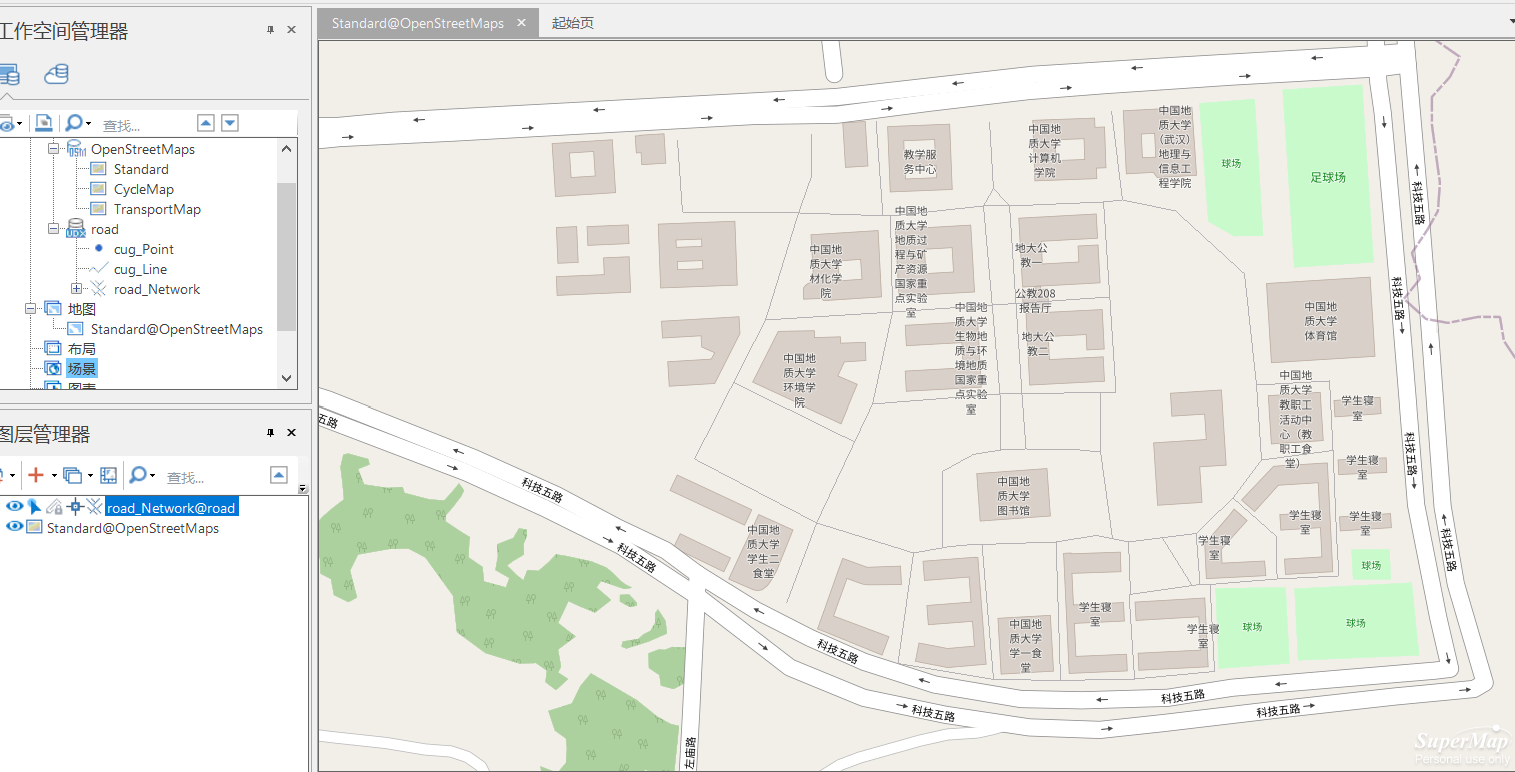Click scroll down arrow of workspace tree
This screenshot has height=772, width=1515.
tap(287, 378)
